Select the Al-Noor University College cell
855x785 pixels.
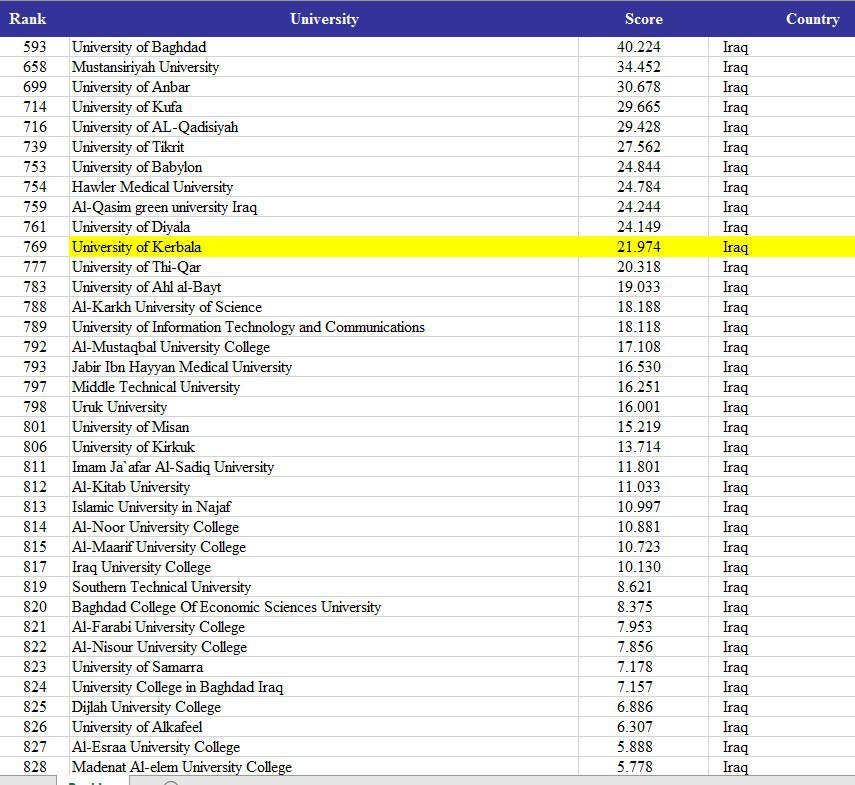(x=324, y=527)
